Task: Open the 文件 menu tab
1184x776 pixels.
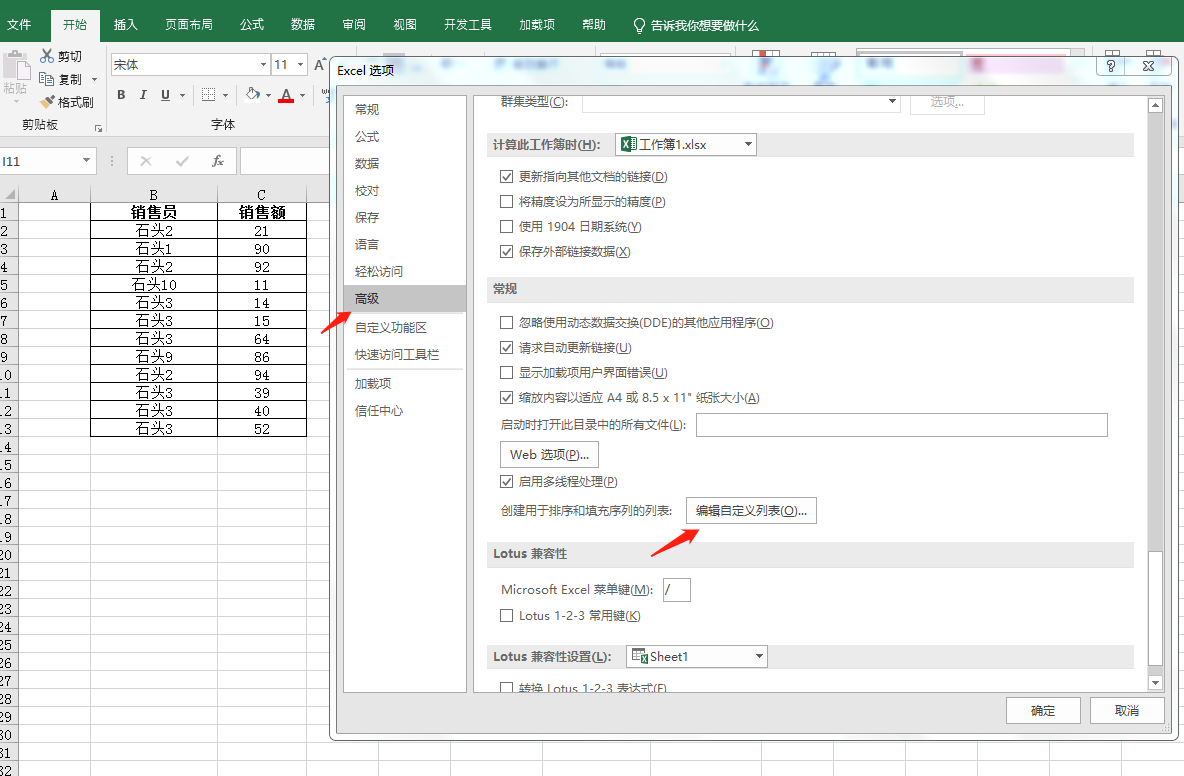Action: pos(19,25)
